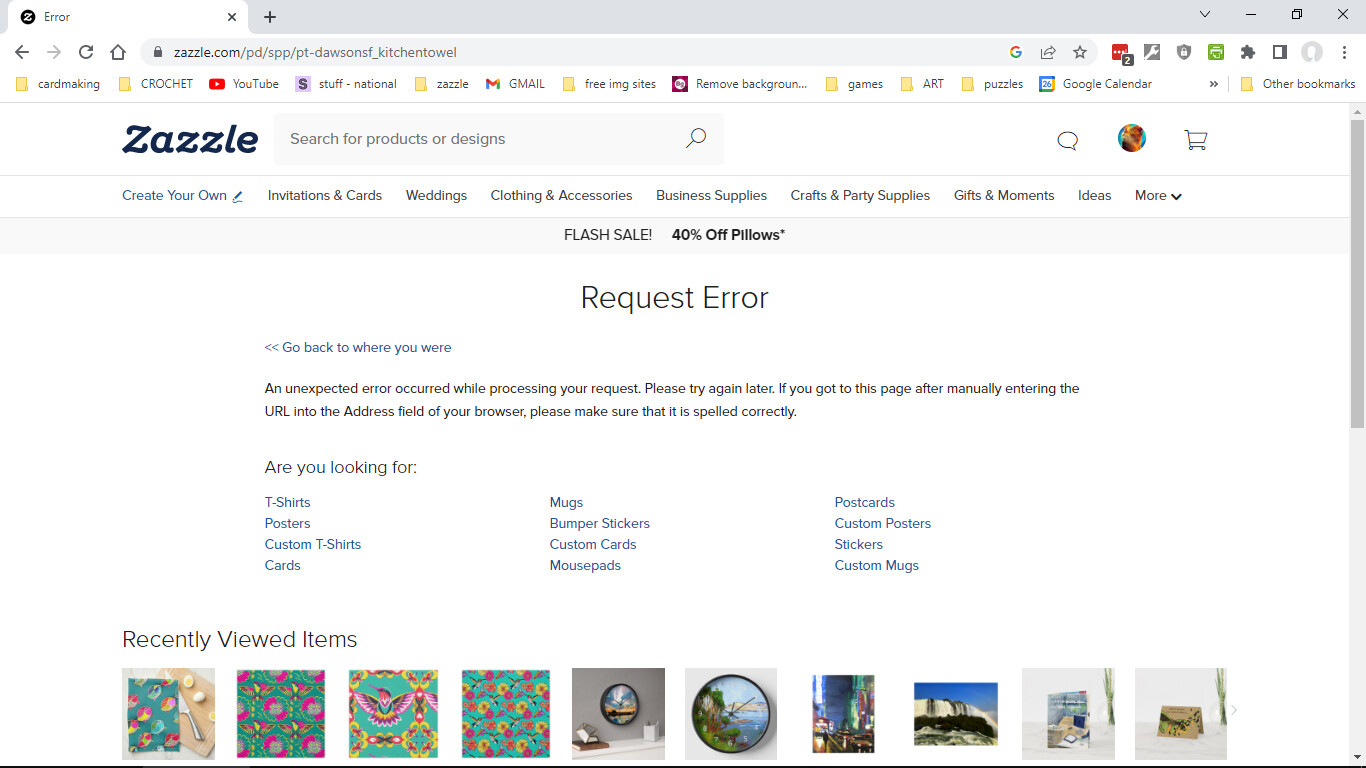This screenshot has height=768, width=1366.
Task: Click the Postcards link
Action: [865, 503]
